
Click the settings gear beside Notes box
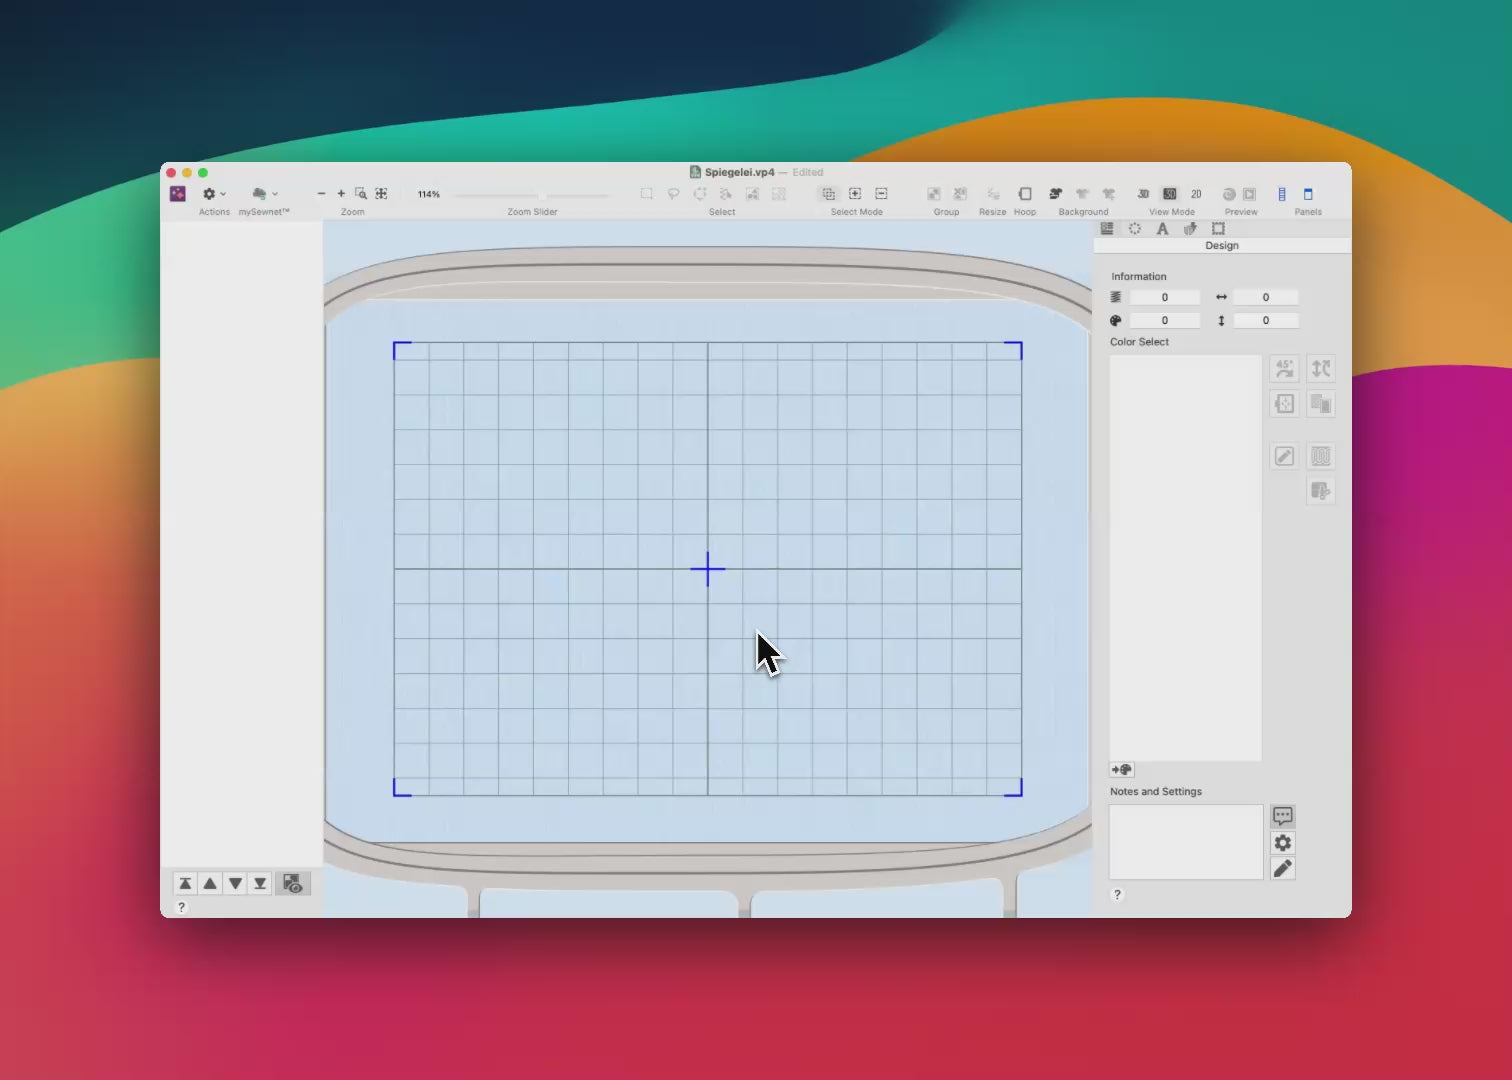(x=1283, y=843)
